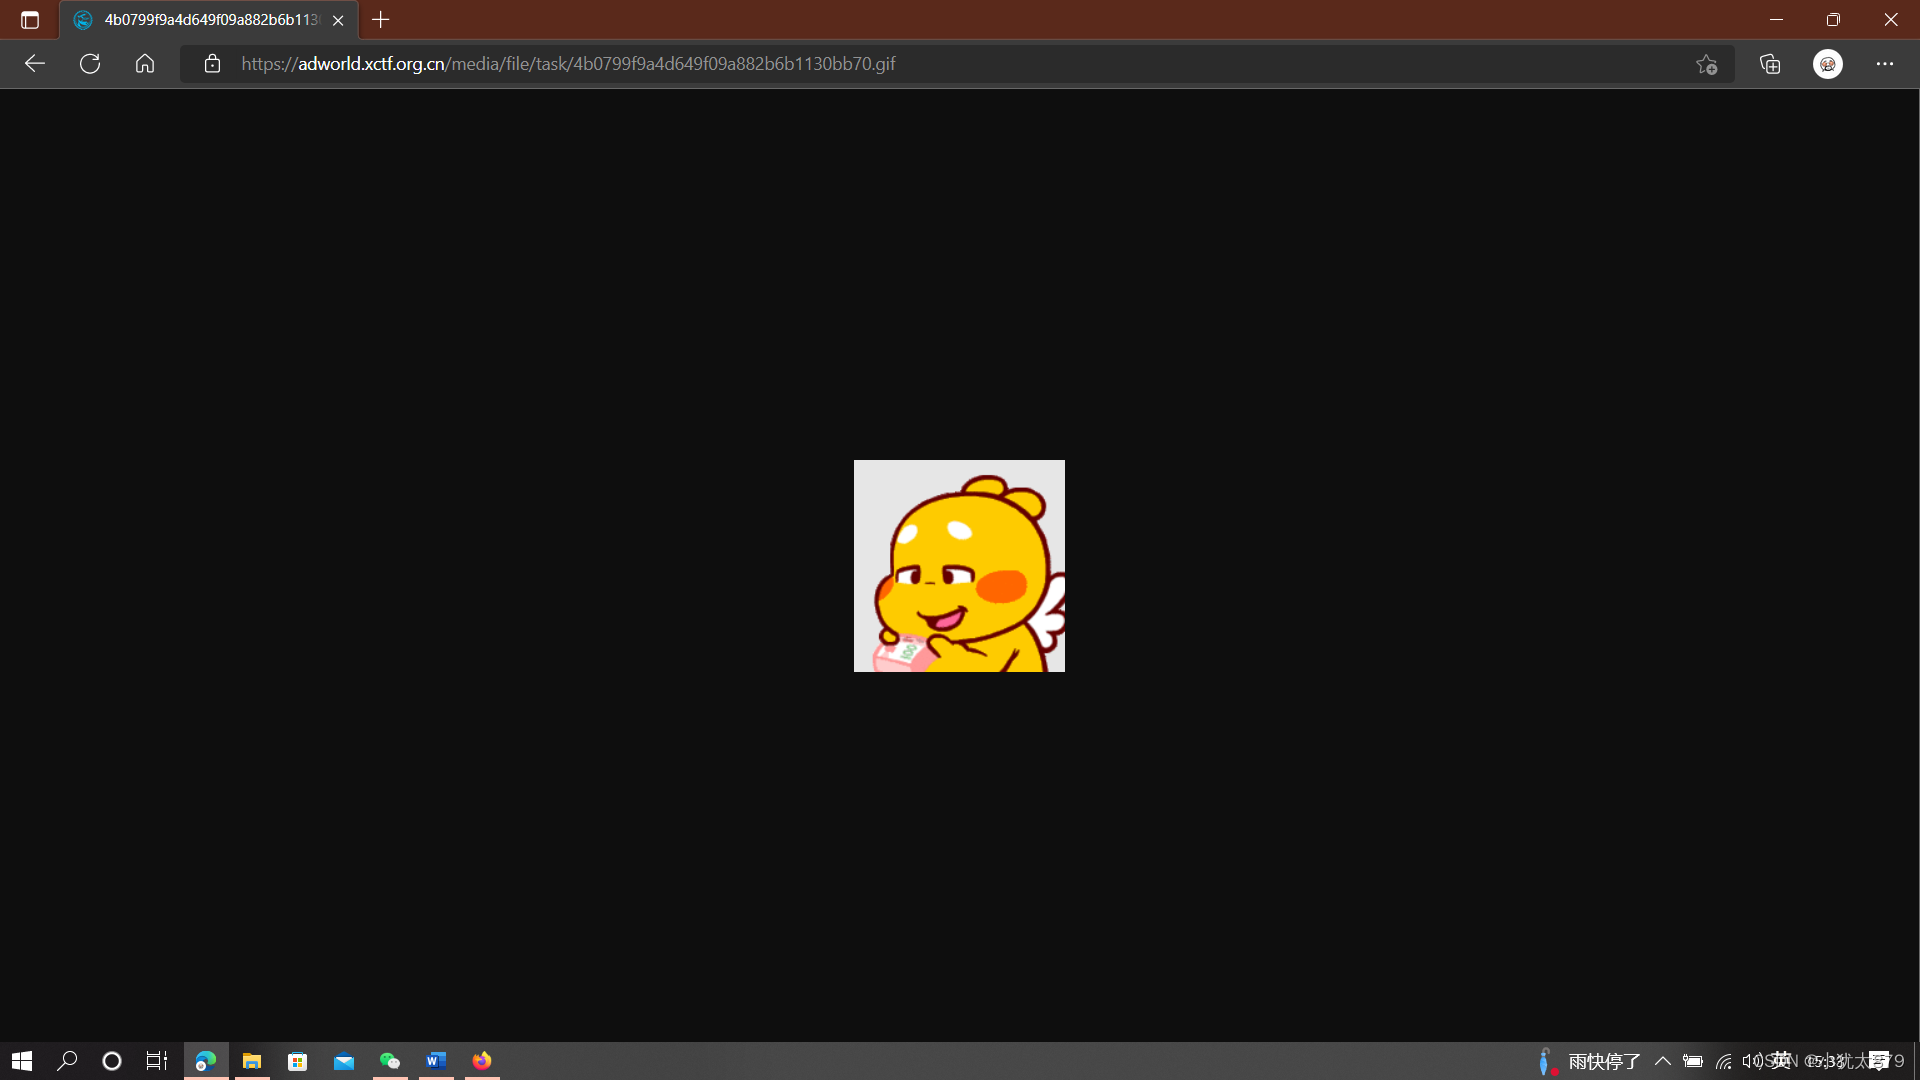This screenshot has width=1920, height=1080.
Task: Open File Explorer from the taskbar
Action: coord(252,1061)
